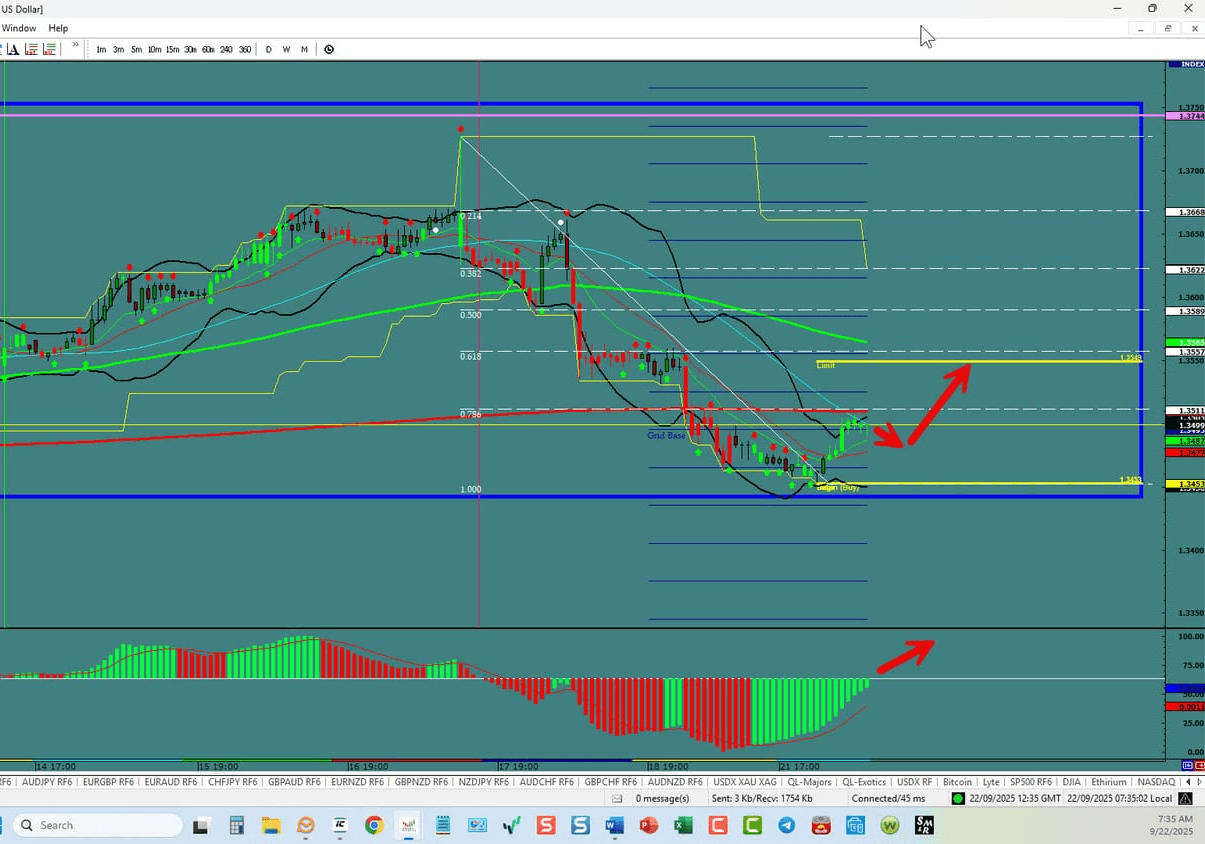This screenshot has height=844, width=1205.
Task: Switch to the EURGBP RF6 symbol tab
Action: click(107, 781)
